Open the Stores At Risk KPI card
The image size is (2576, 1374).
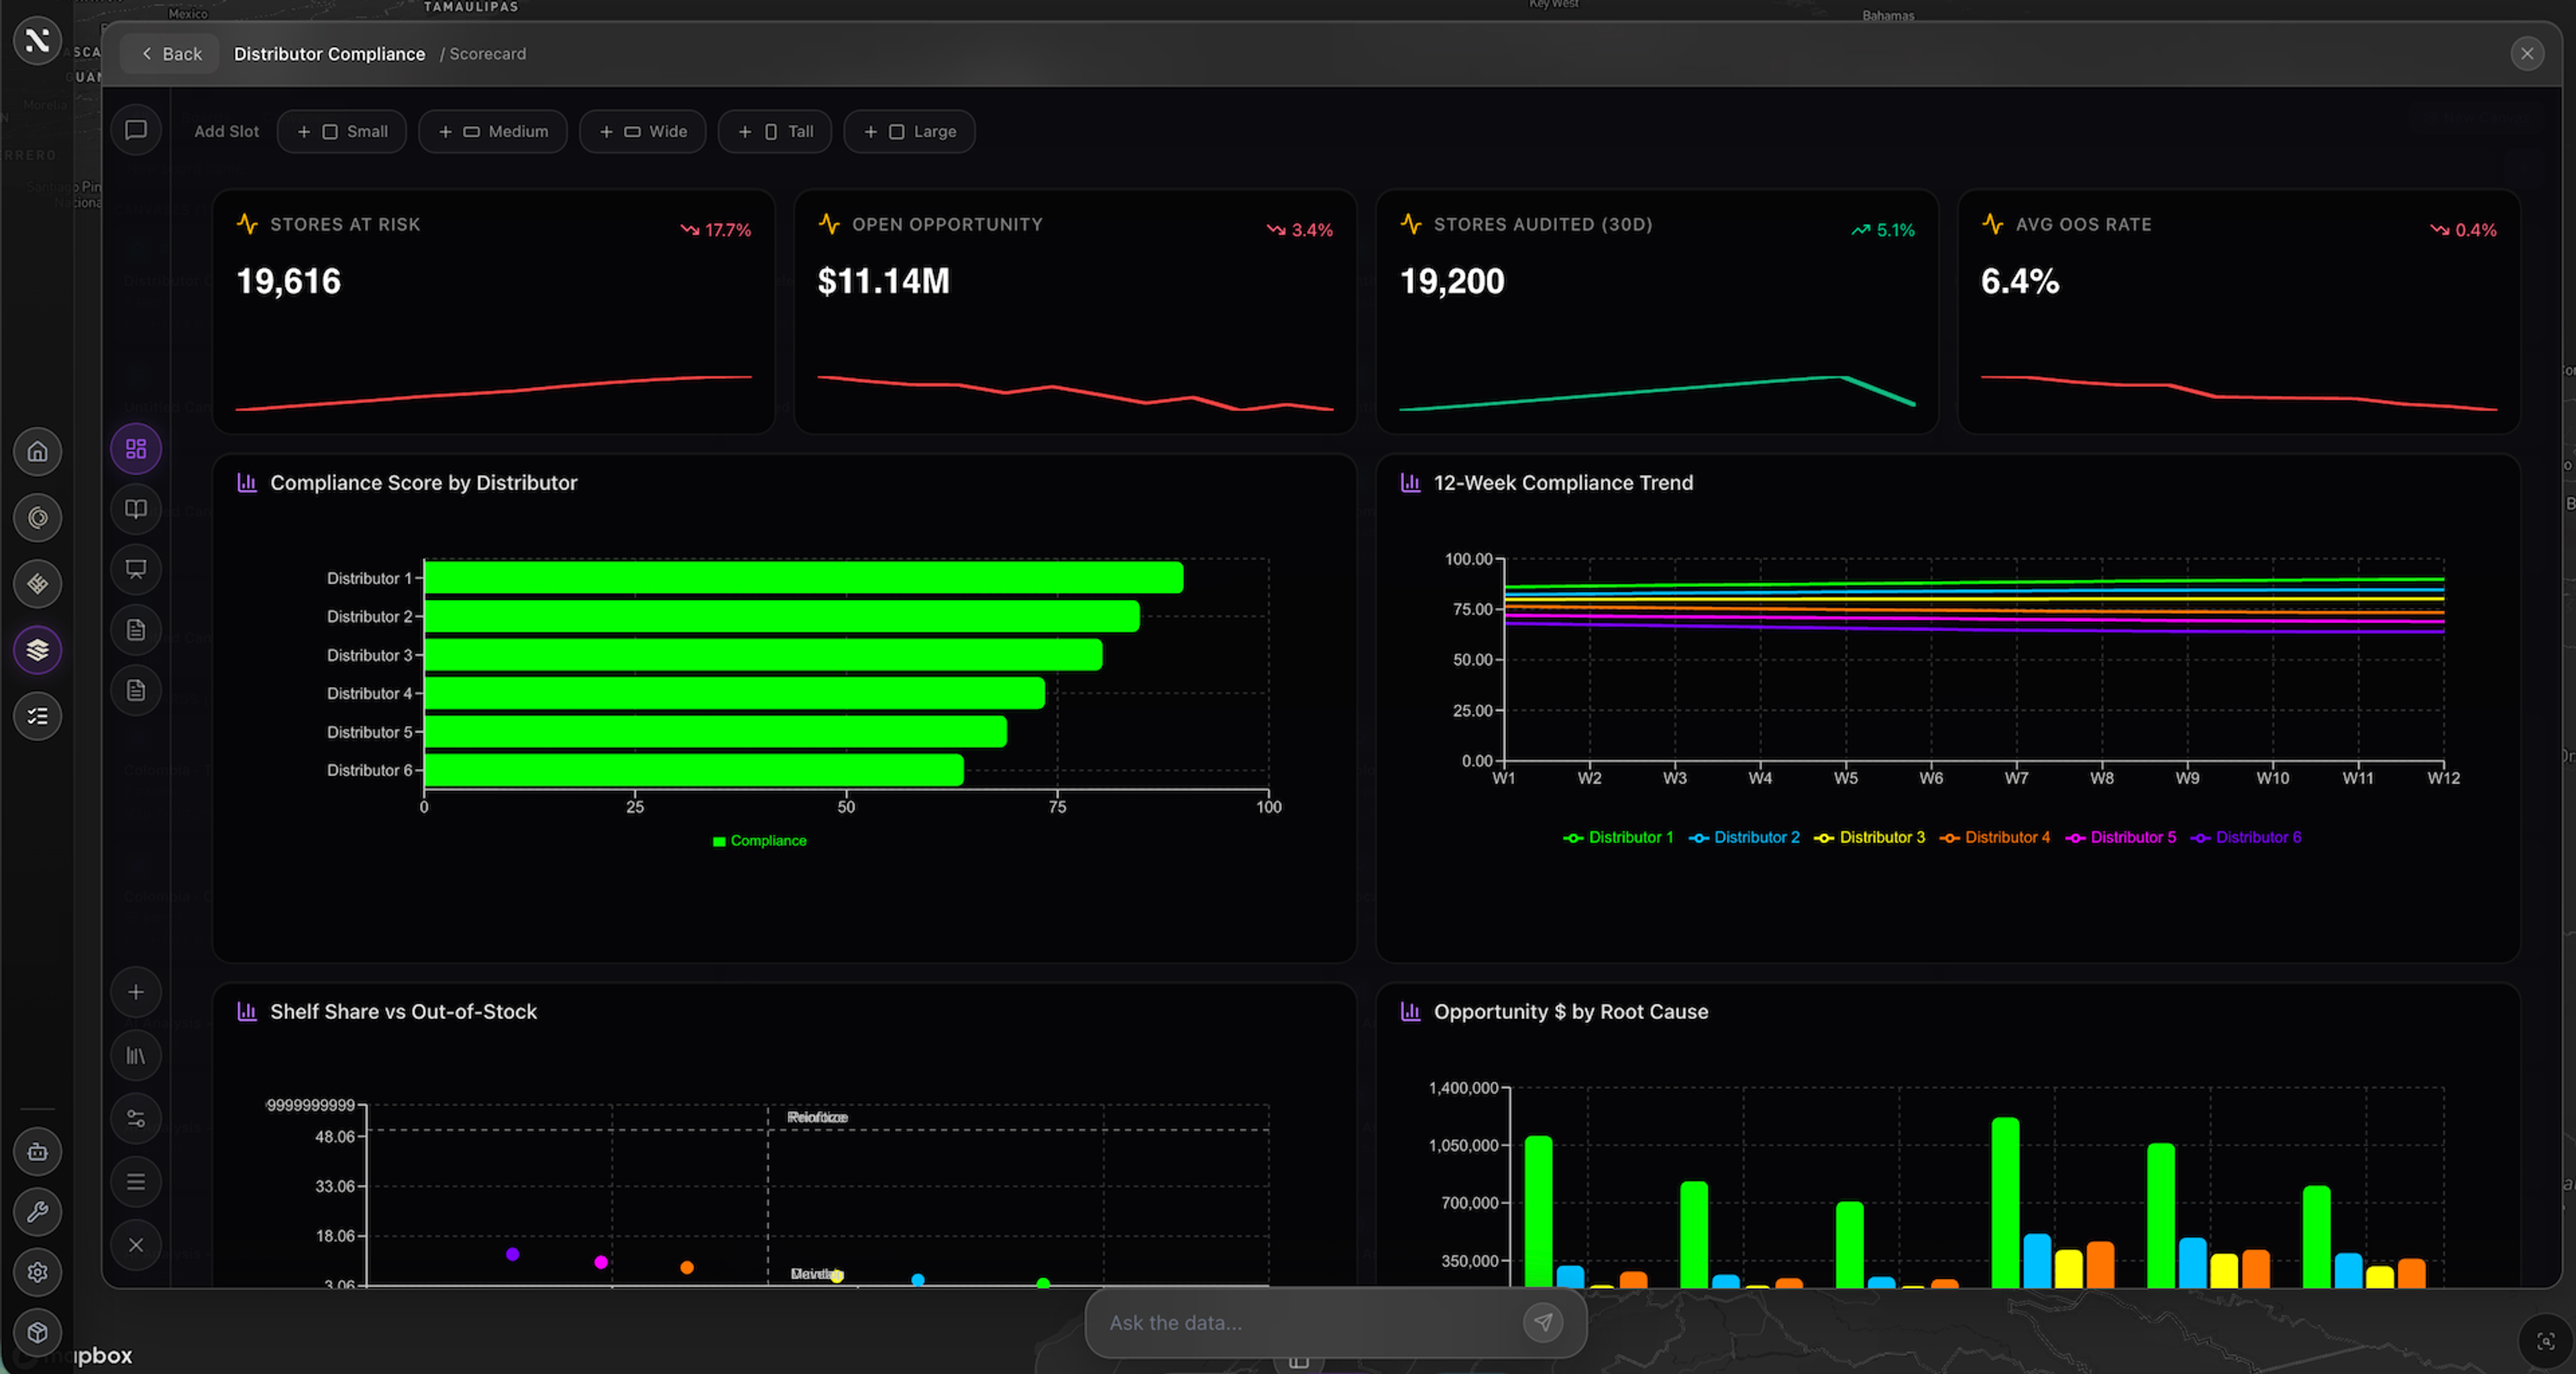pos(494,311)
